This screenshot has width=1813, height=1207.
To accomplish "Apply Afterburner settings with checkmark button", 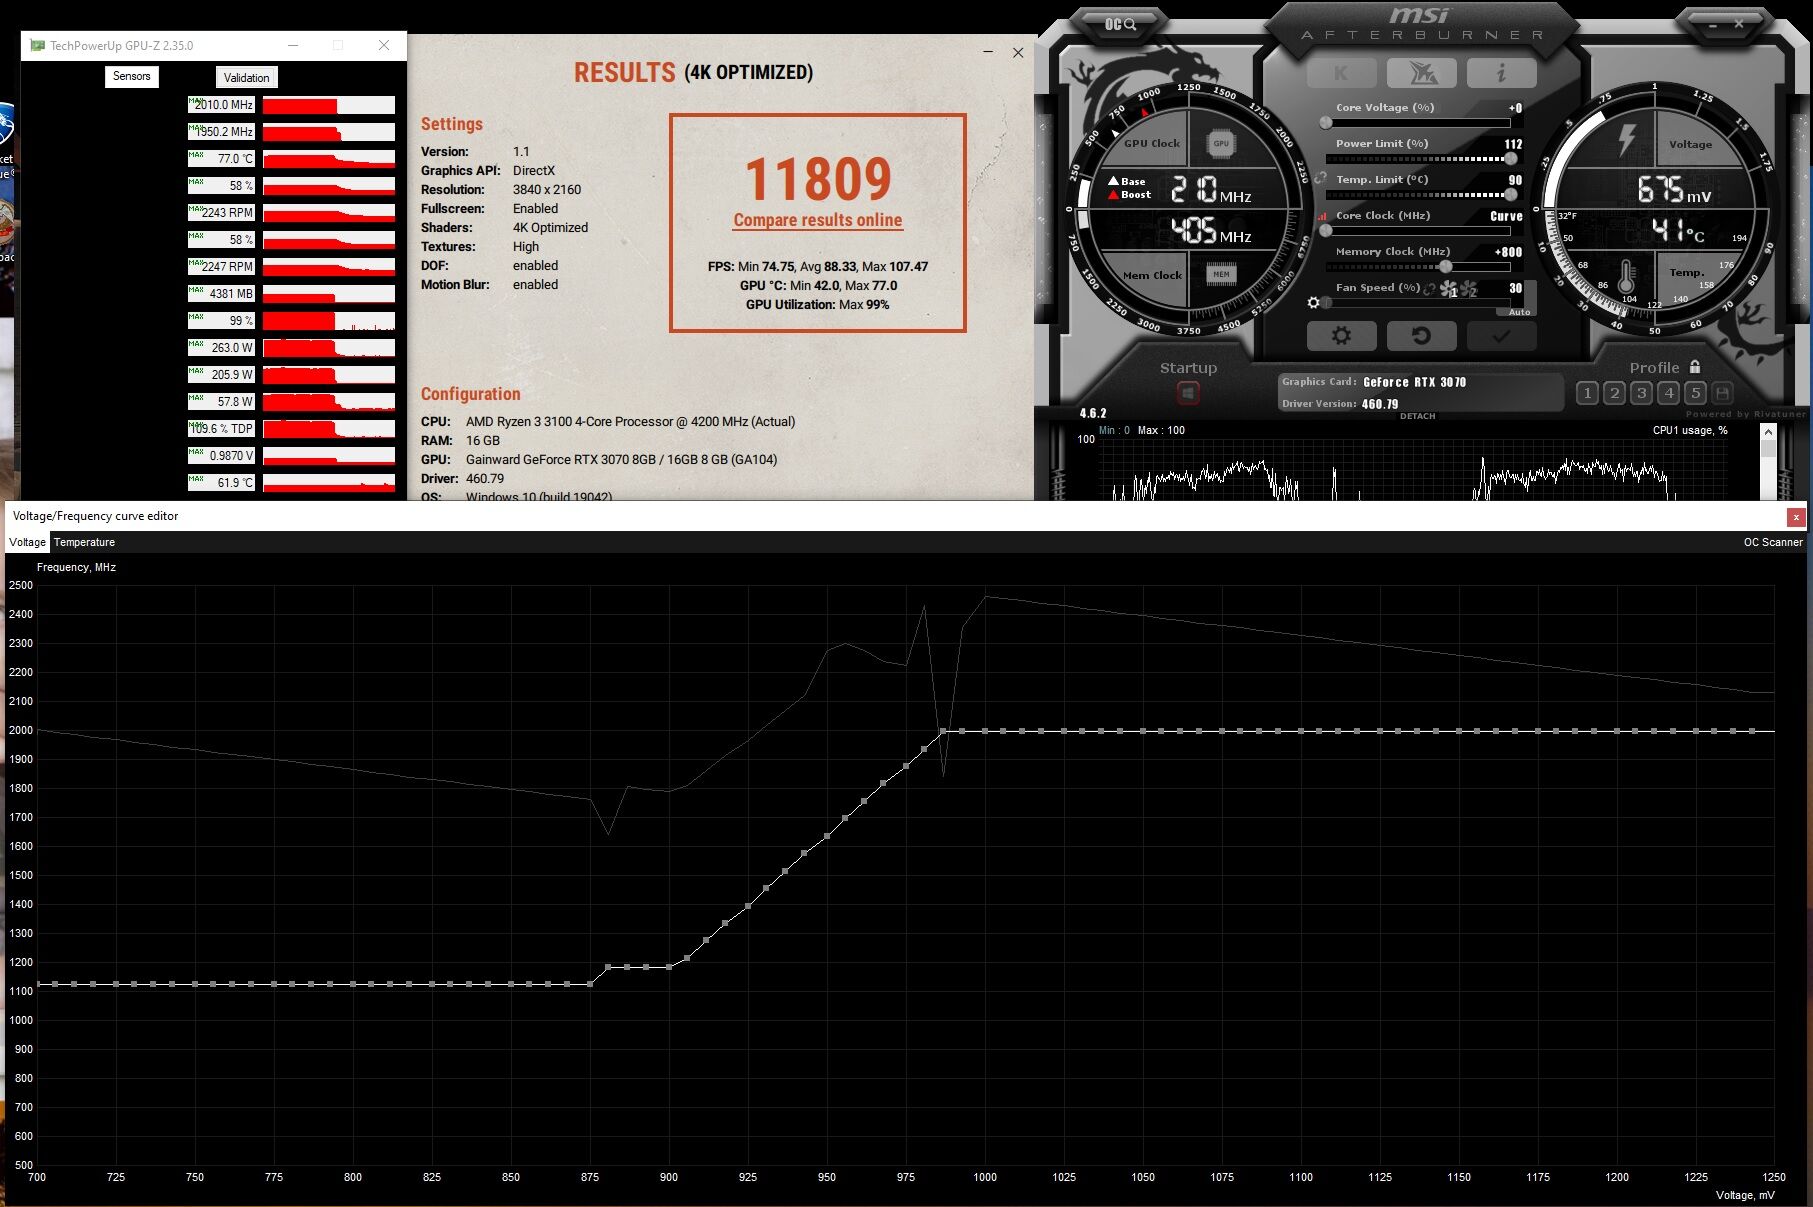I will point(1501,336).
